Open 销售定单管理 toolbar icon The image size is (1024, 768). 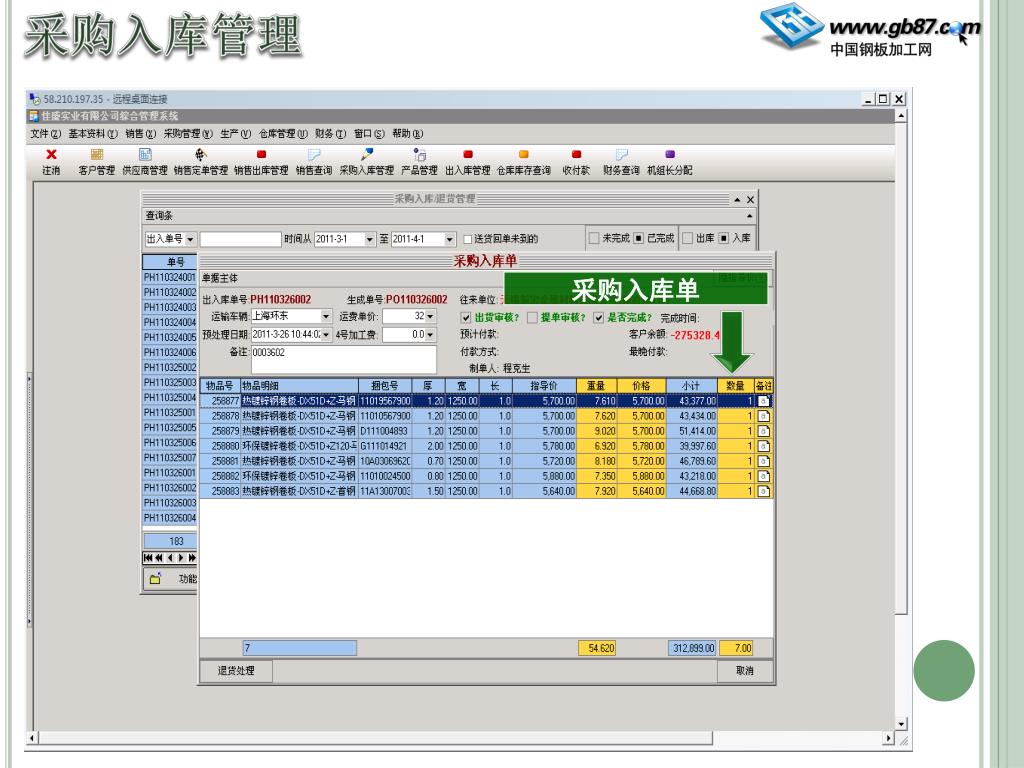pyautogui.click(x=200, y=155)
